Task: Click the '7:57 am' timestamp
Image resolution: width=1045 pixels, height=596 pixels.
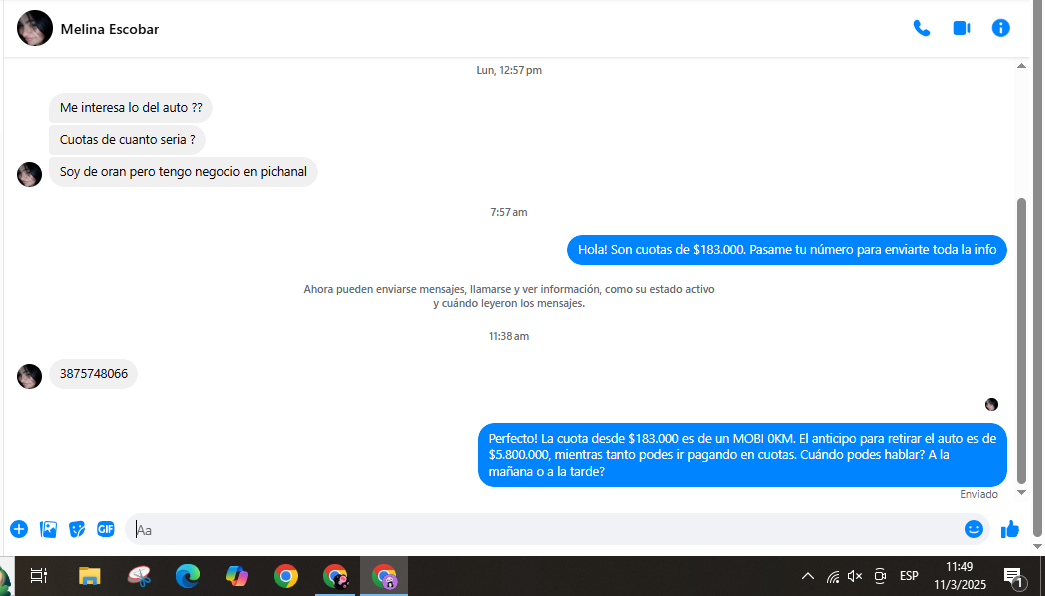Action: point(509,213)
